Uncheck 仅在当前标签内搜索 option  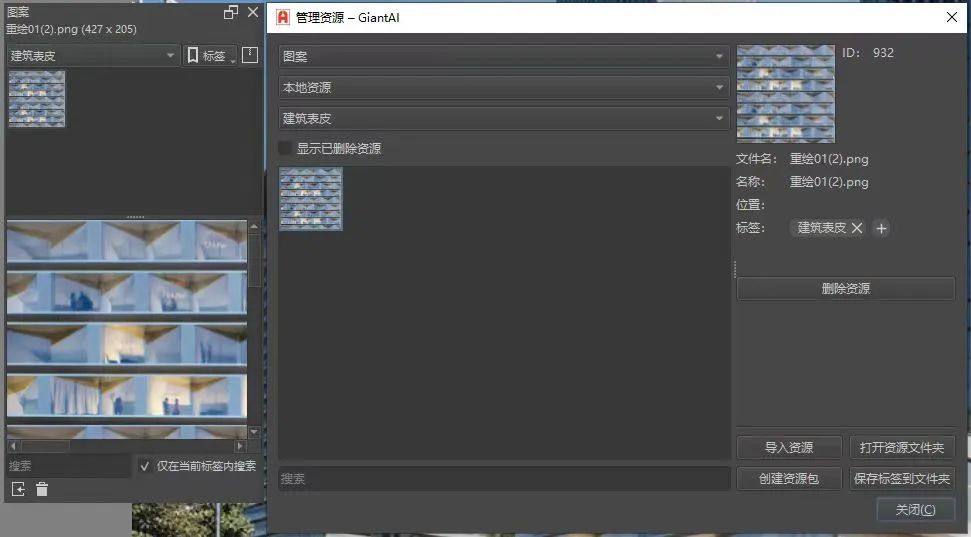point(145,466)
